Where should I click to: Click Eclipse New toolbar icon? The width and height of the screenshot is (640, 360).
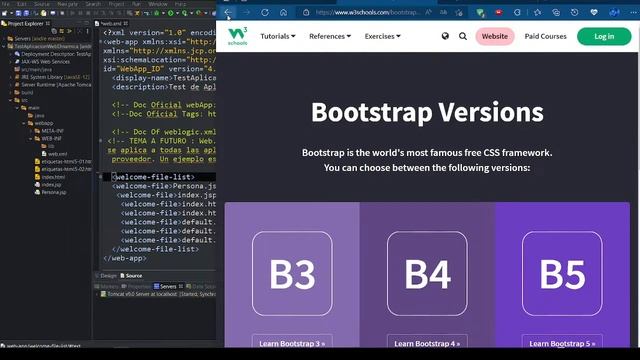click(4, 13)
